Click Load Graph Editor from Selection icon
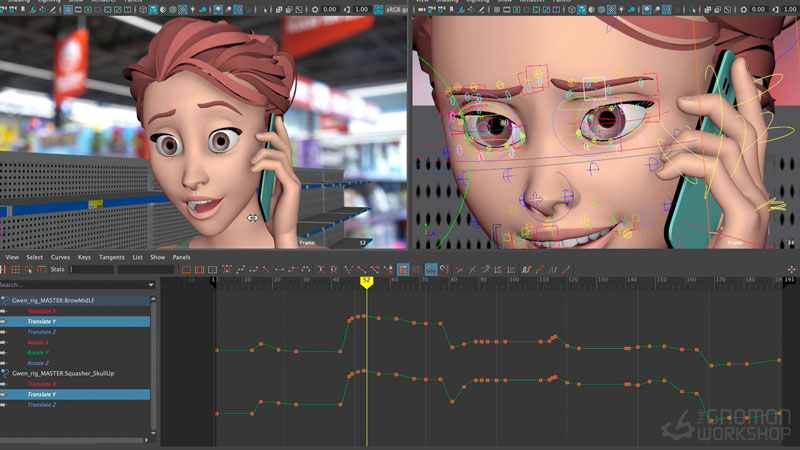Image resolution: width=800 pixels, height=450 pixels. pos(416,269)
